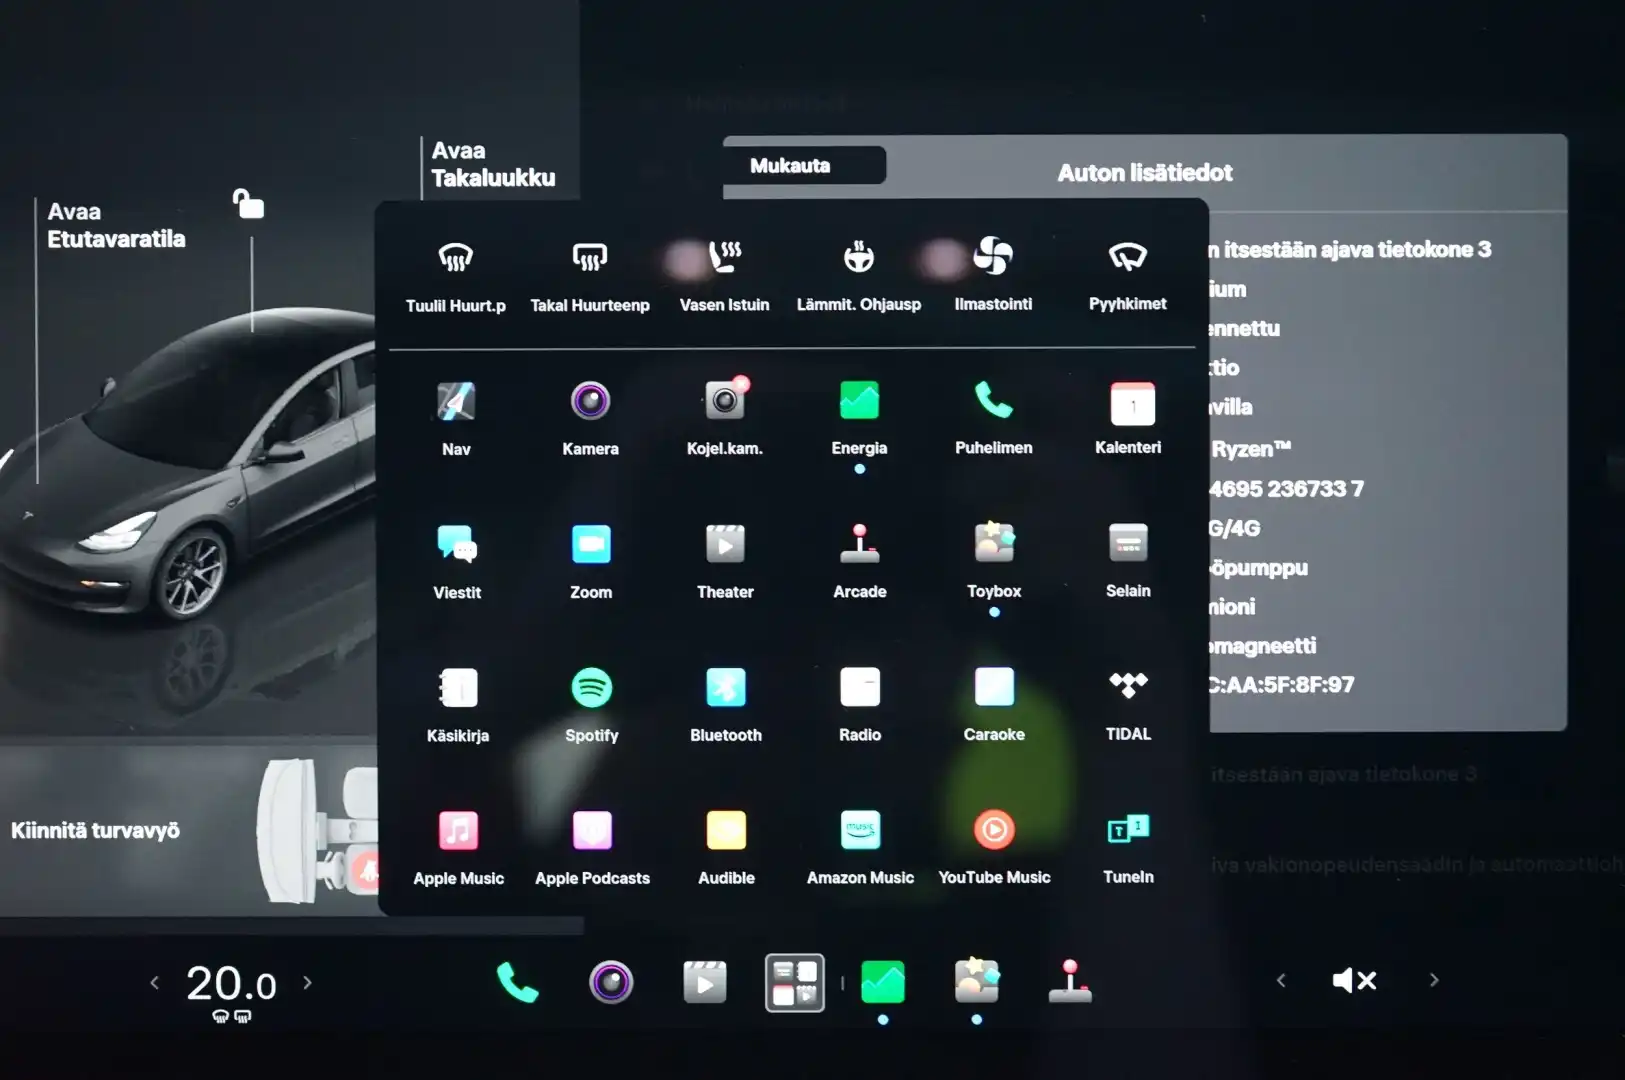Toggle Lämmit. Ohjausp steering wheel heating
1625x1080 pixels.
pos(859,277)
